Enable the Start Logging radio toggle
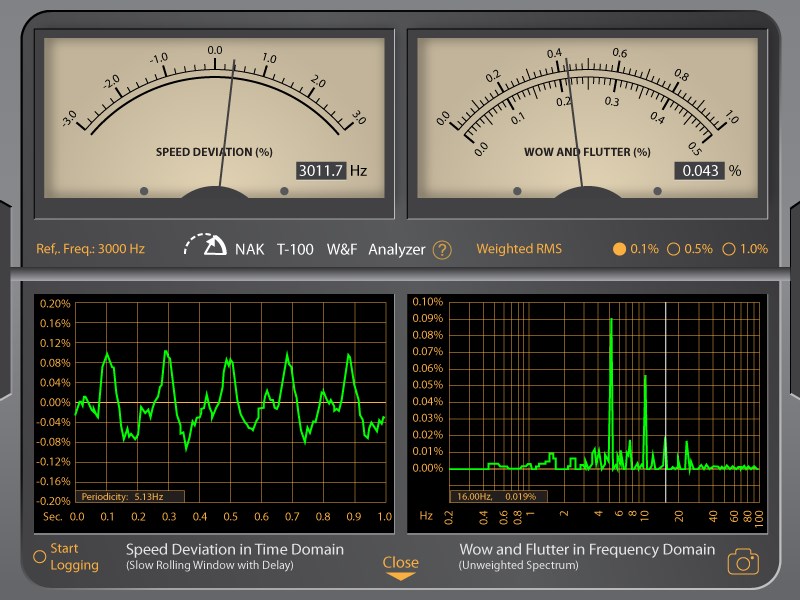The image size is (800, 600). pos(39,557)
